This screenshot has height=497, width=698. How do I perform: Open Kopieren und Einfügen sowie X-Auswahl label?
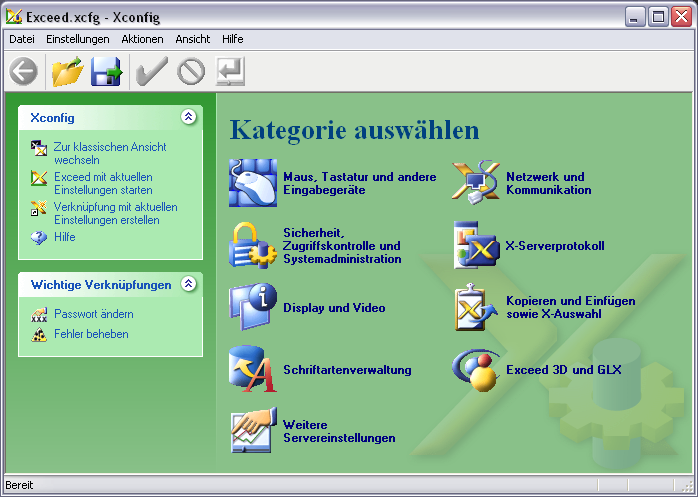(571, 307)
